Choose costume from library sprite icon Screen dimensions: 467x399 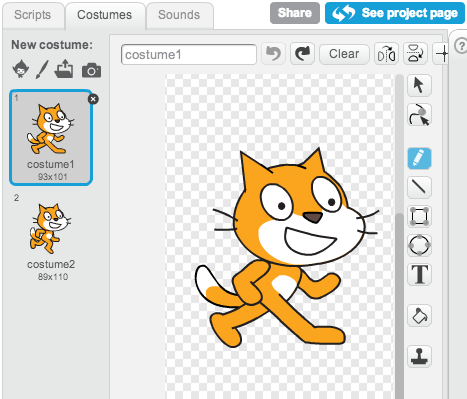tap(21, 69)
